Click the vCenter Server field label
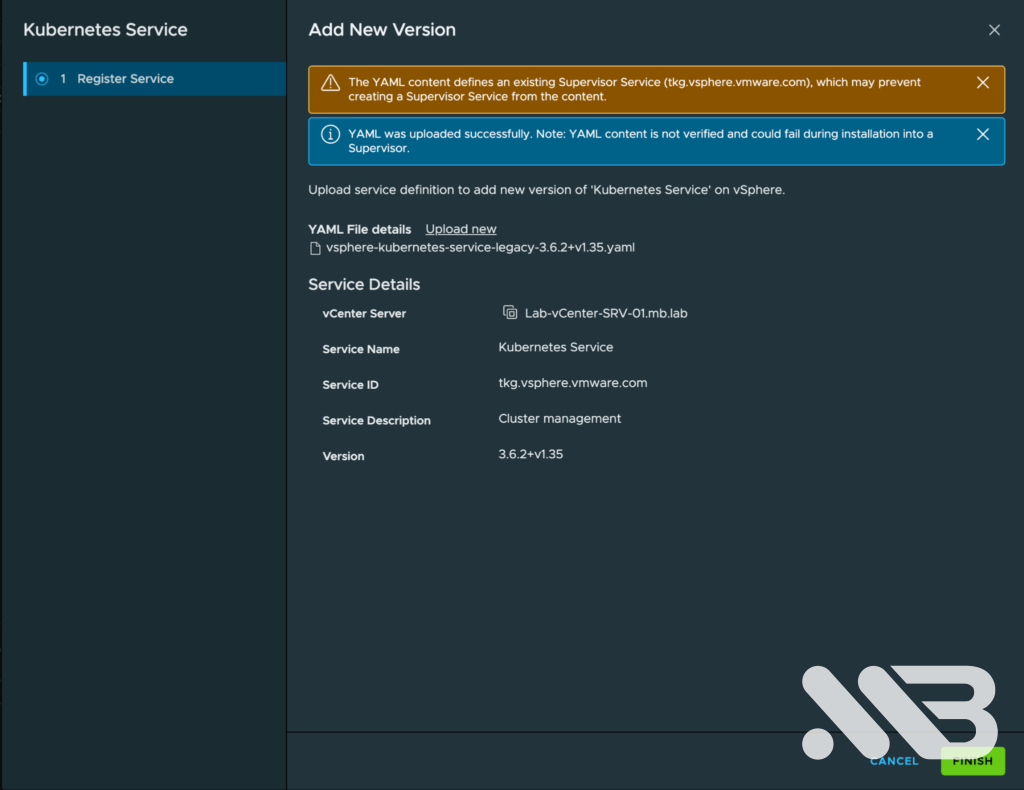The width and height of the screenshot is (1024, 790). [x=364, y=313]
